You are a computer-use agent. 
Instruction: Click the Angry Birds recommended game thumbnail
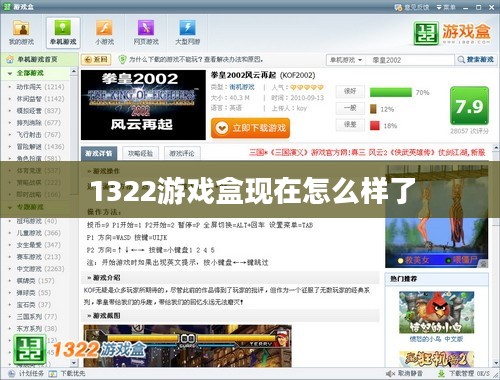click(437, 312)
